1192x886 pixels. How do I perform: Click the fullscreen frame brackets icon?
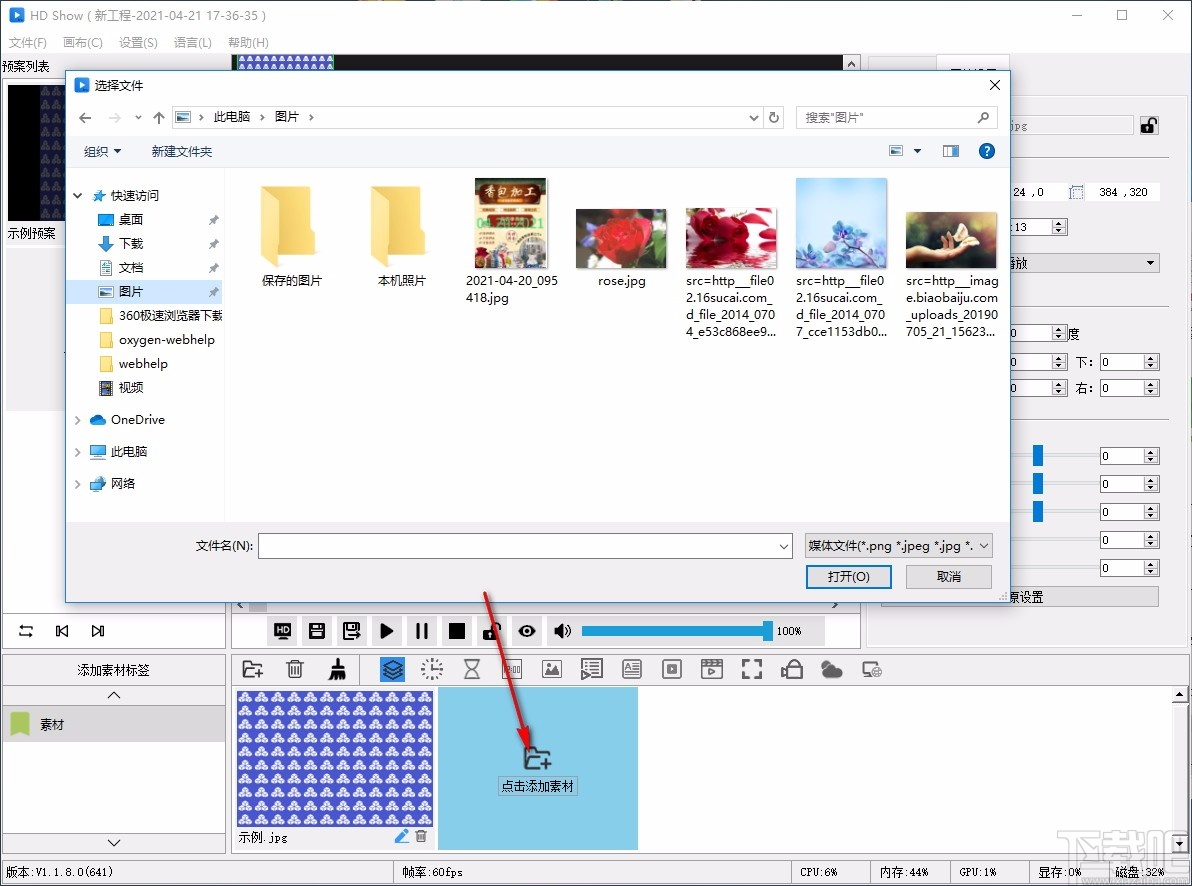click(752, 669)
